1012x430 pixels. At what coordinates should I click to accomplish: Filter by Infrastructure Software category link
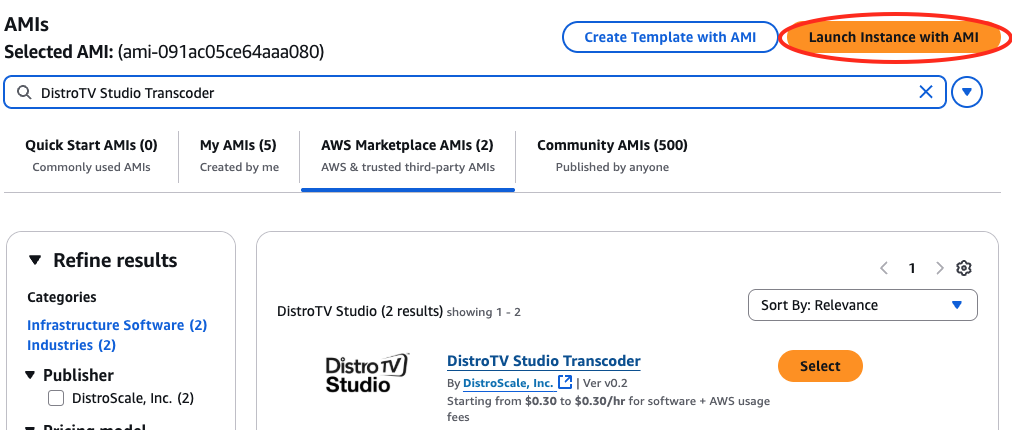(106, 325)
